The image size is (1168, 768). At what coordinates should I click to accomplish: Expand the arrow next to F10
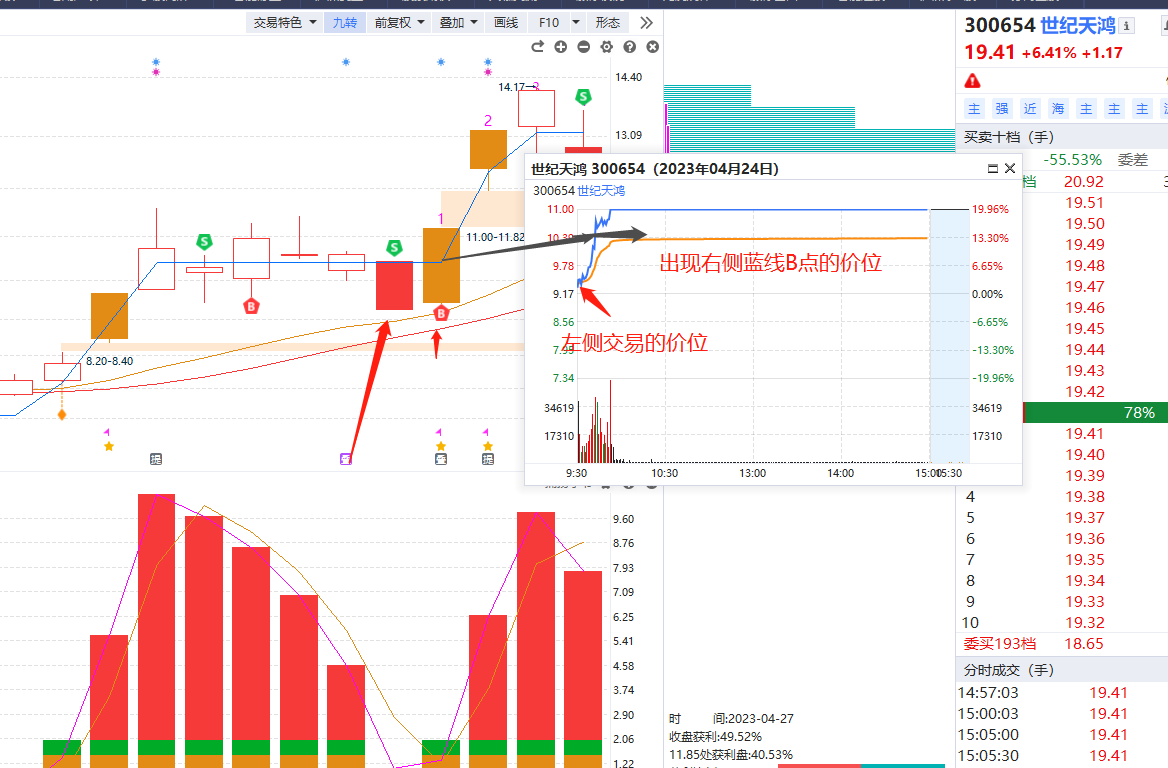click(x=576, y=23)
